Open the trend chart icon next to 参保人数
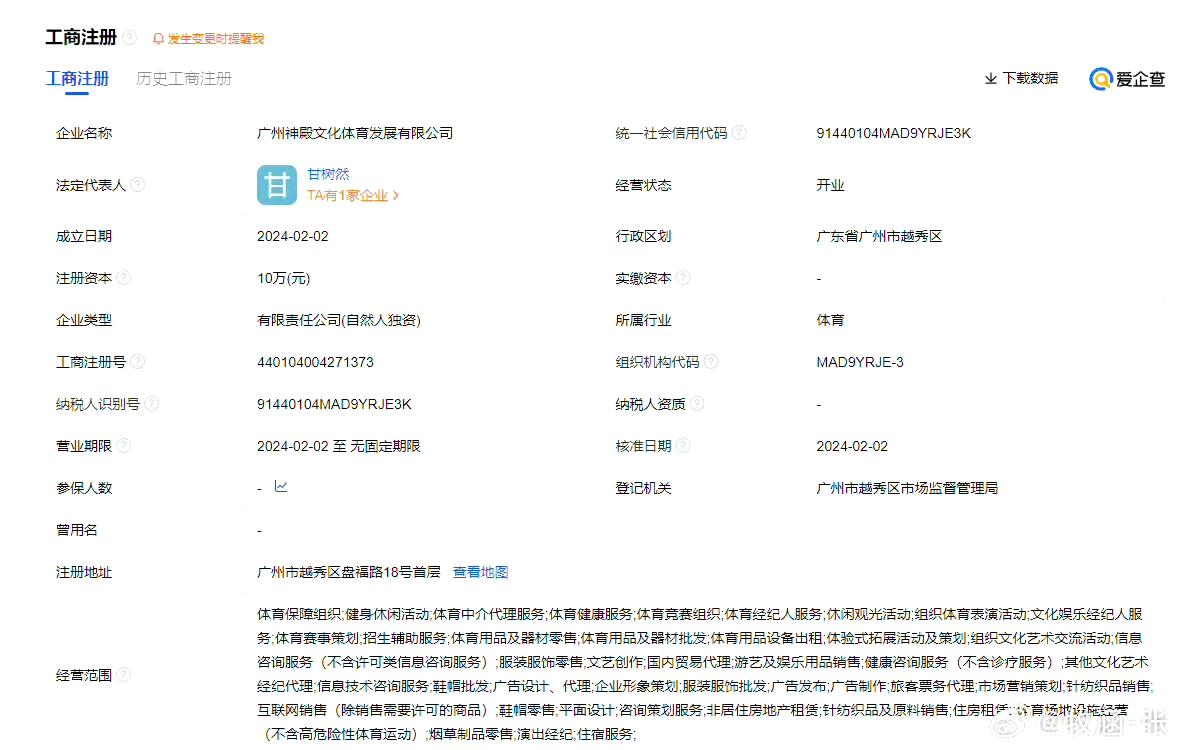 tap(281, 488)
